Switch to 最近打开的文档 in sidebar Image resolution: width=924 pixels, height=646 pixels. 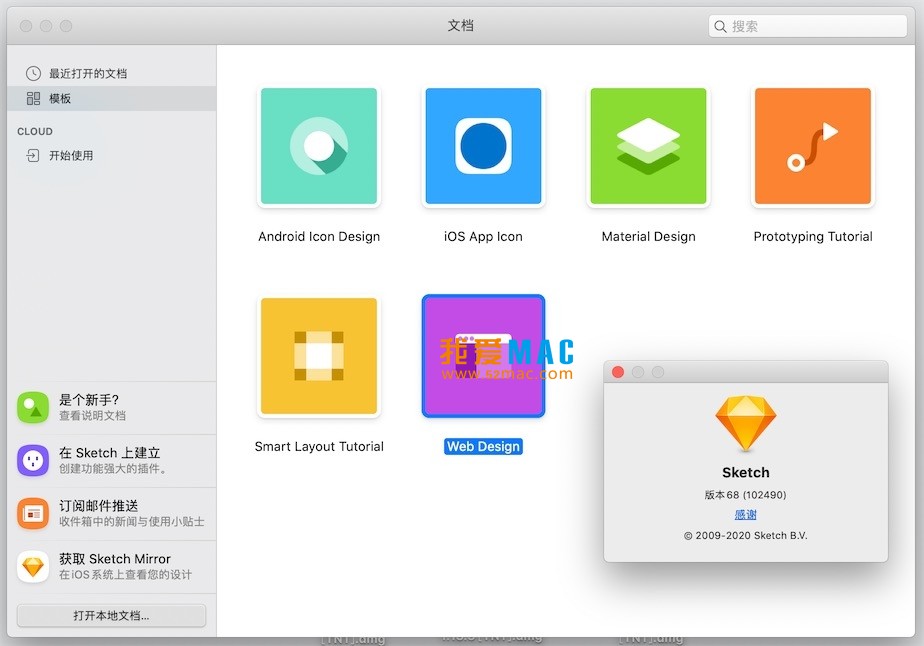click(80, 72)
